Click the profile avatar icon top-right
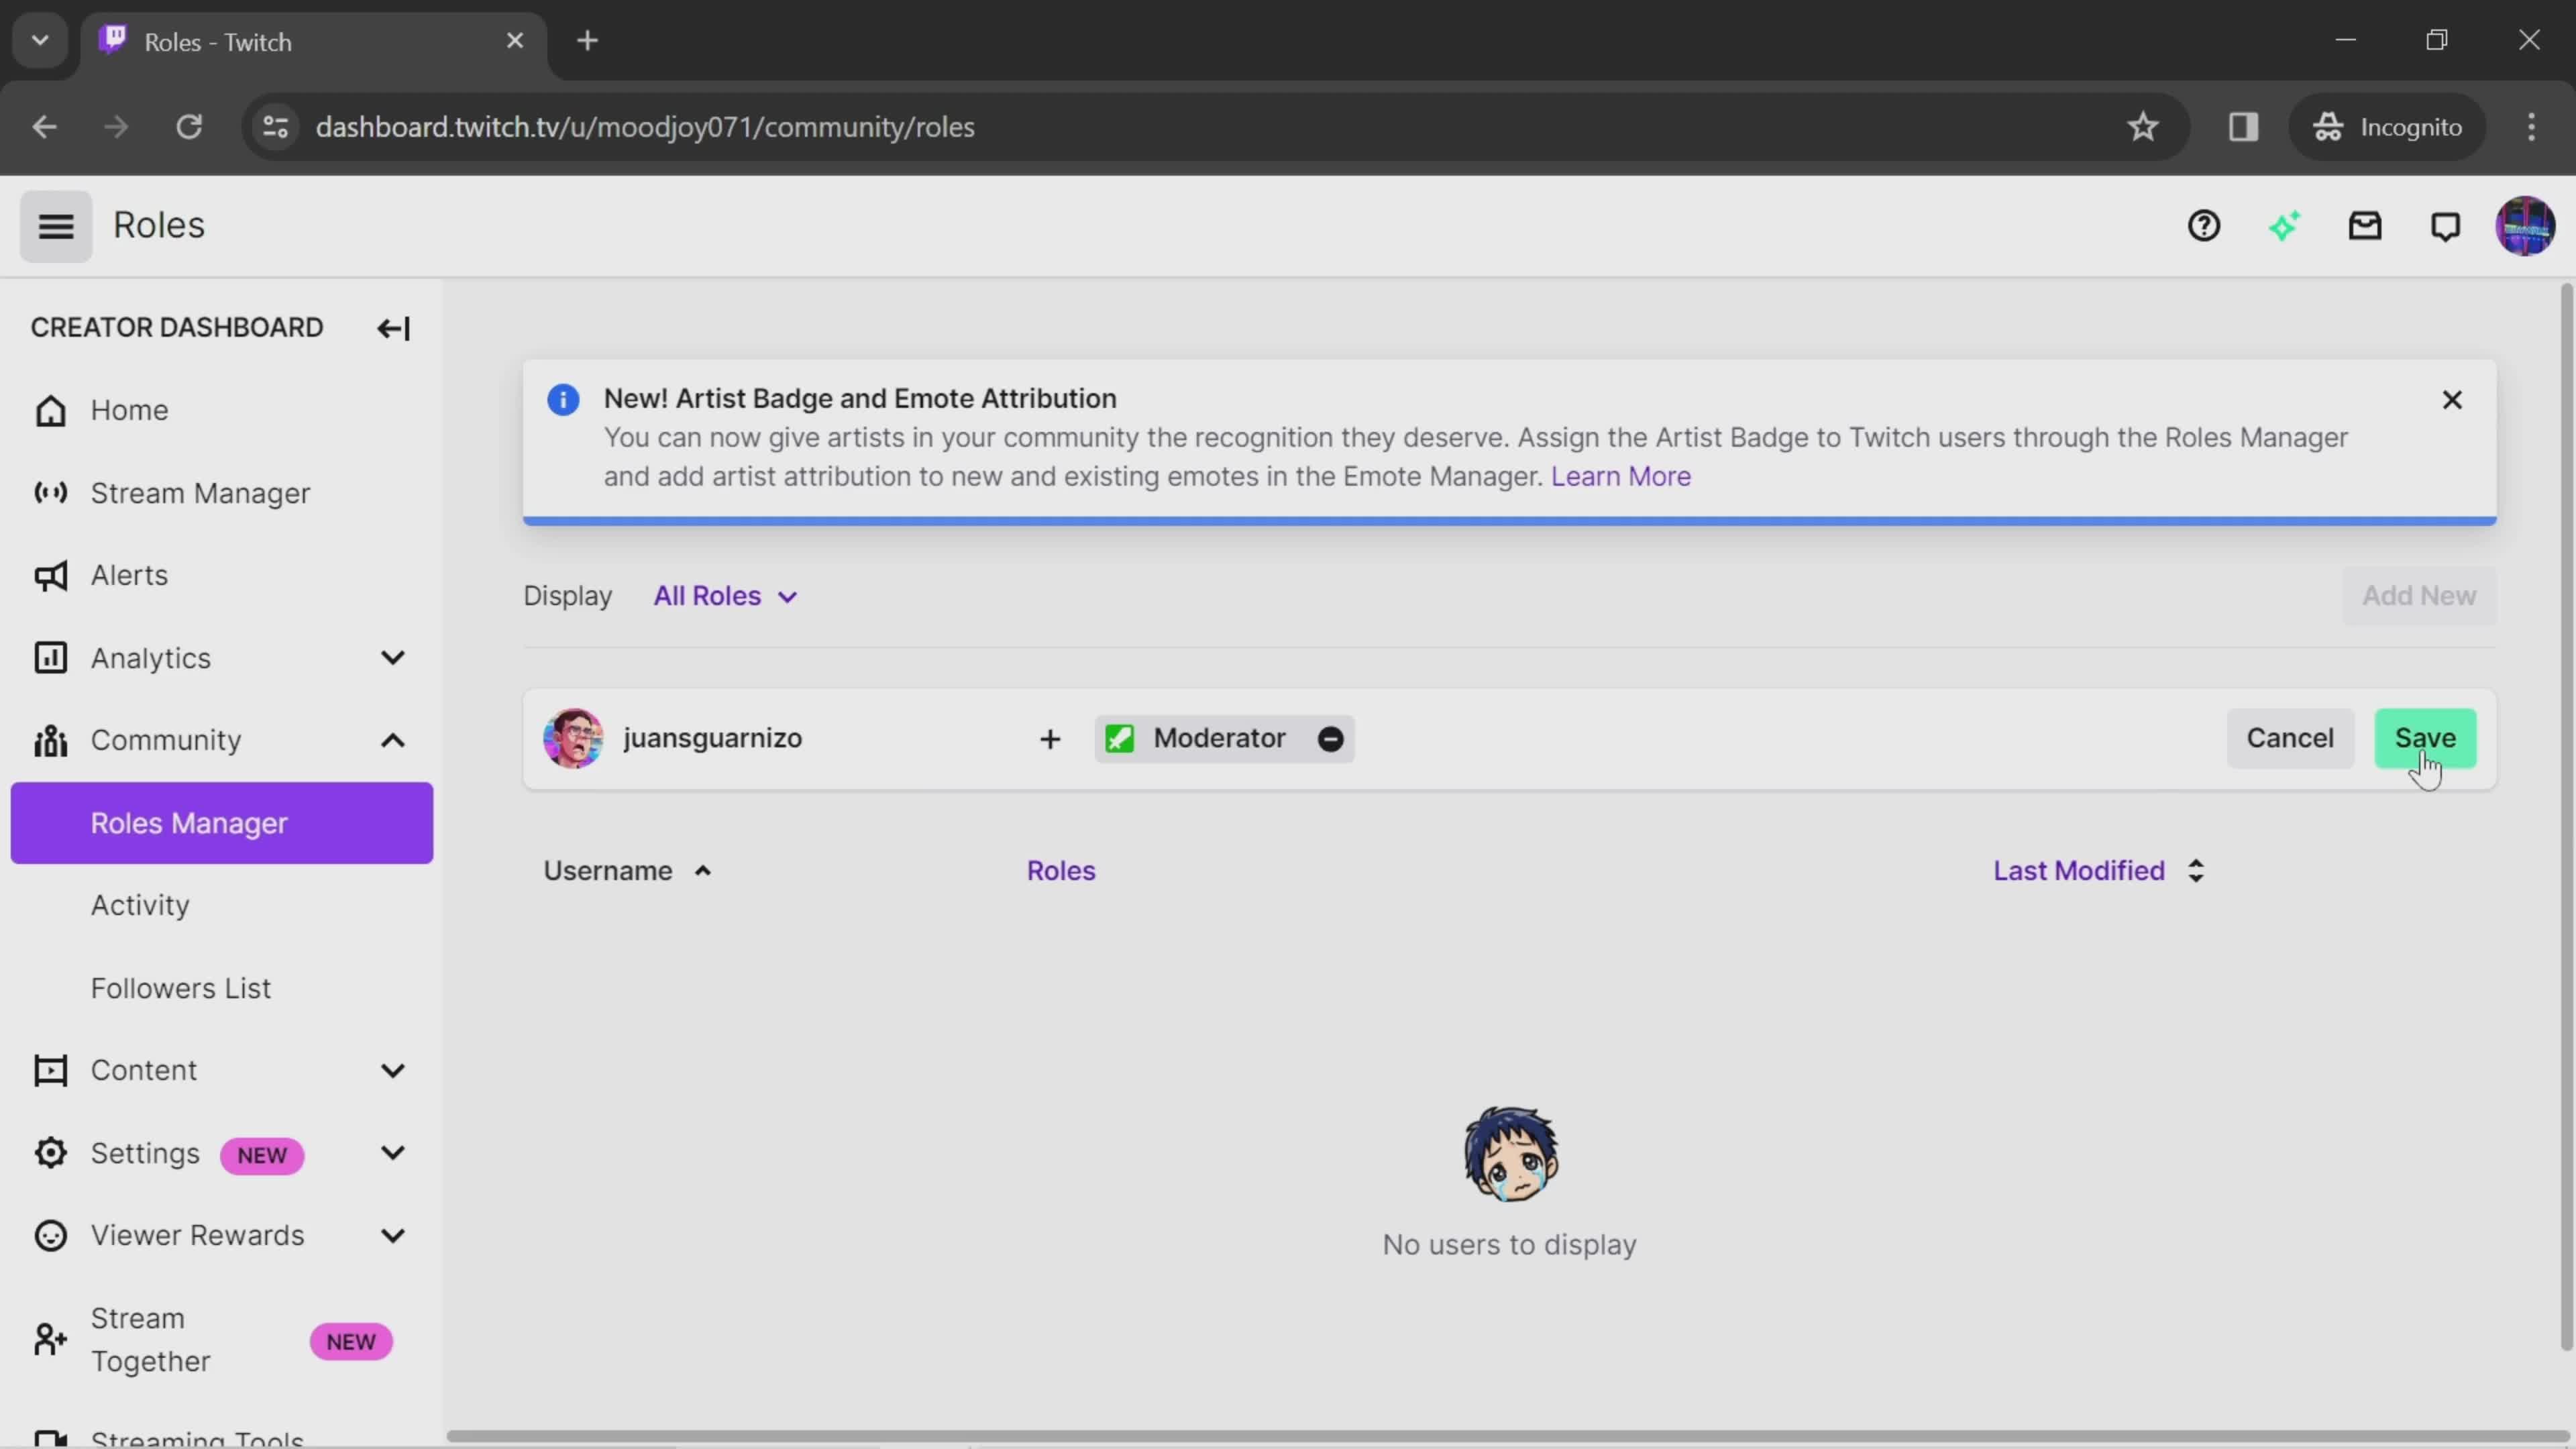This screenshot has height=1449, width=2576. point(2525,225)
